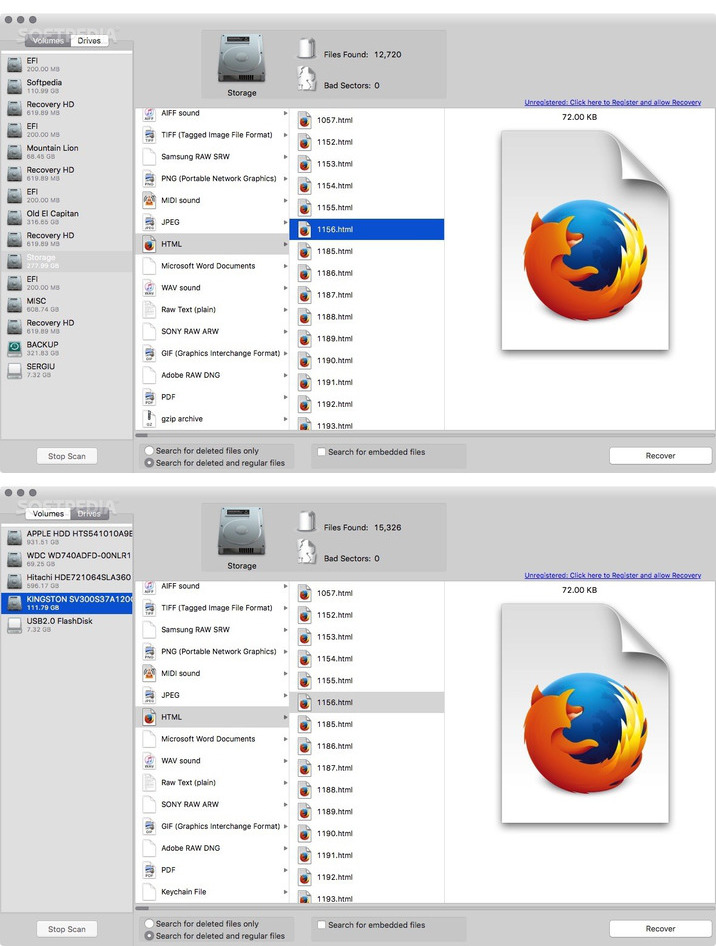
Task: Expand JPEG category arrow in bottom window
Action: coord(285,695)
